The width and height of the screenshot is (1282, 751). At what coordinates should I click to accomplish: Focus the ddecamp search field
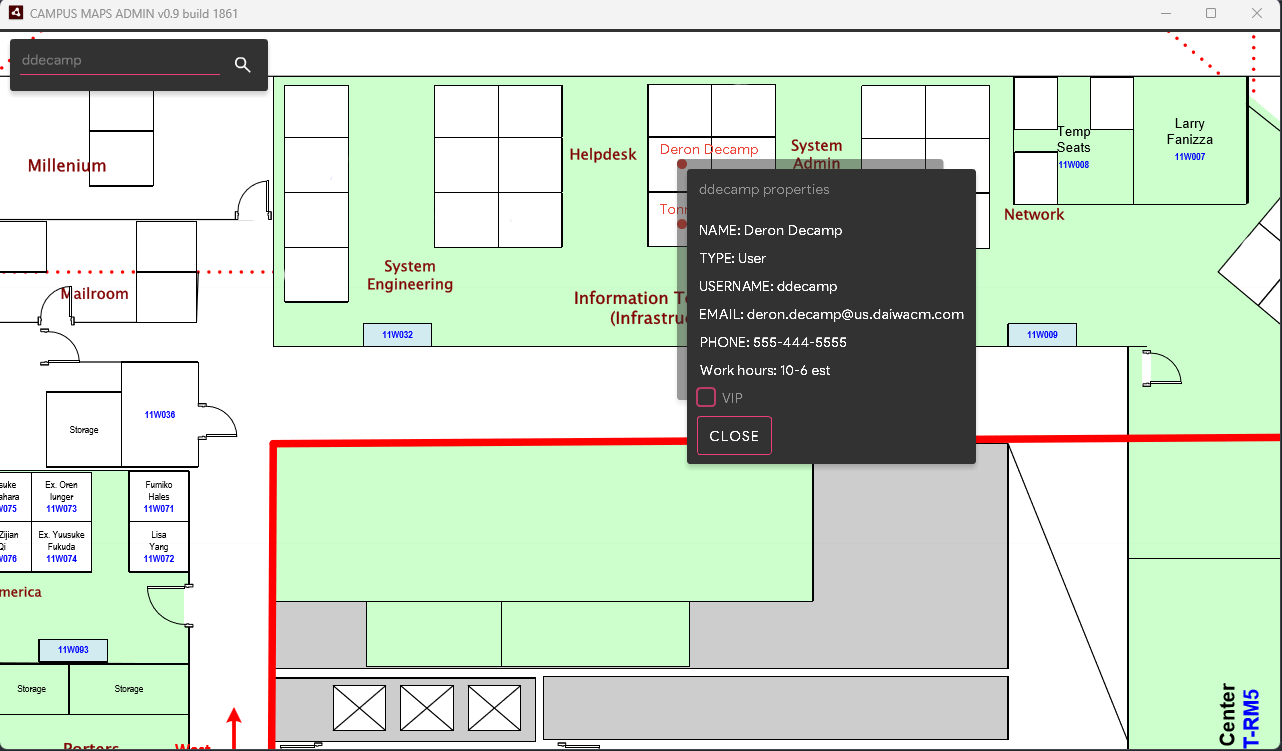pyautogui.click(x=119, y=61)
